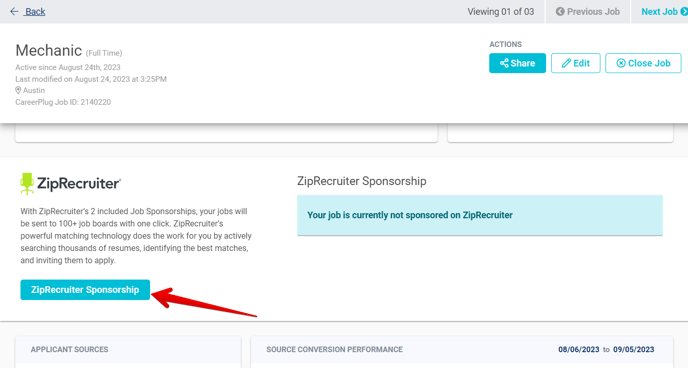Click the pencil icon on Edit
The width and height of the screenshot is (688, 368).
click(566, 63)
